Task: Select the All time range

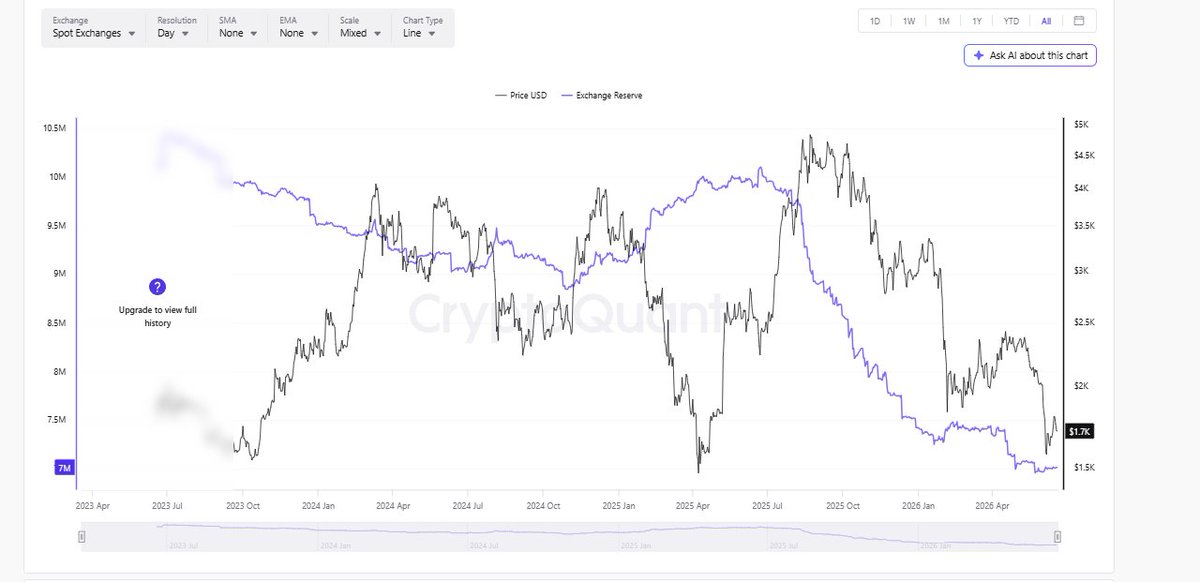Action: (x=1046, y=21)
